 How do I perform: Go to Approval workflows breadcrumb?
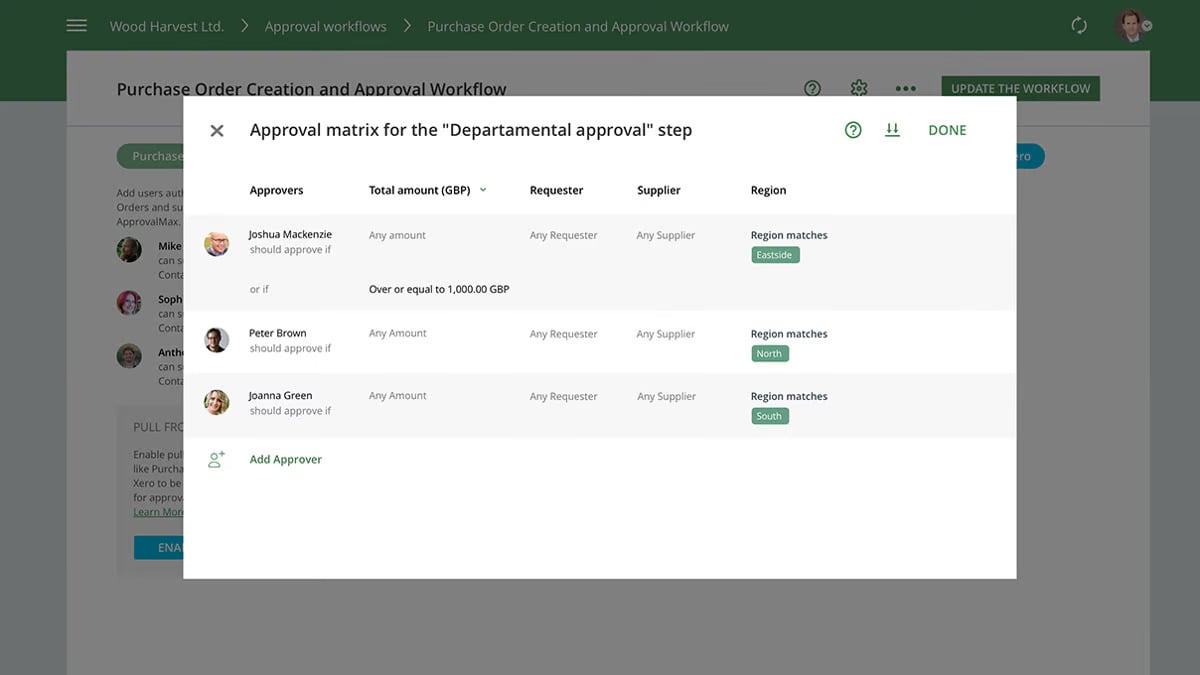pyautogui.click(x=325, y=27)
